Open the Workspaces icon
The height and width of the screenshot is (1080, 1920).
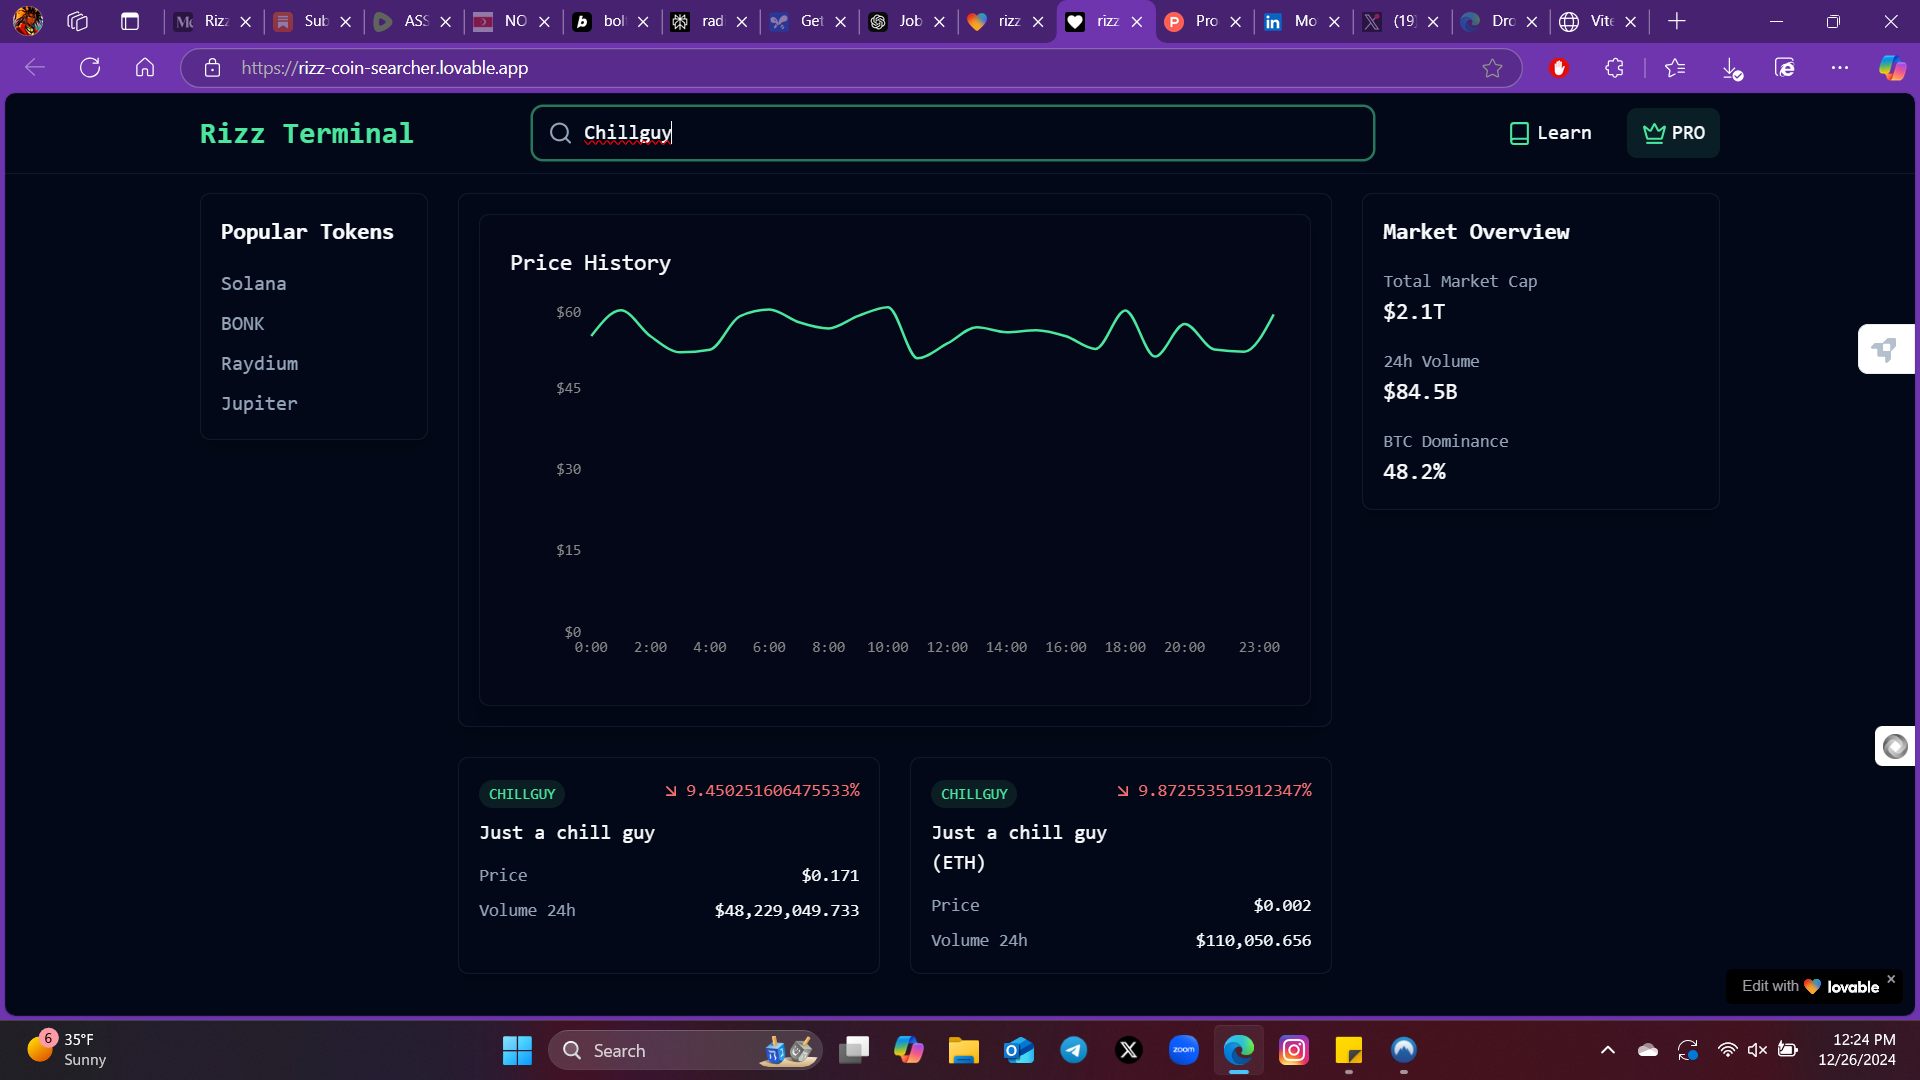[78, 21]
